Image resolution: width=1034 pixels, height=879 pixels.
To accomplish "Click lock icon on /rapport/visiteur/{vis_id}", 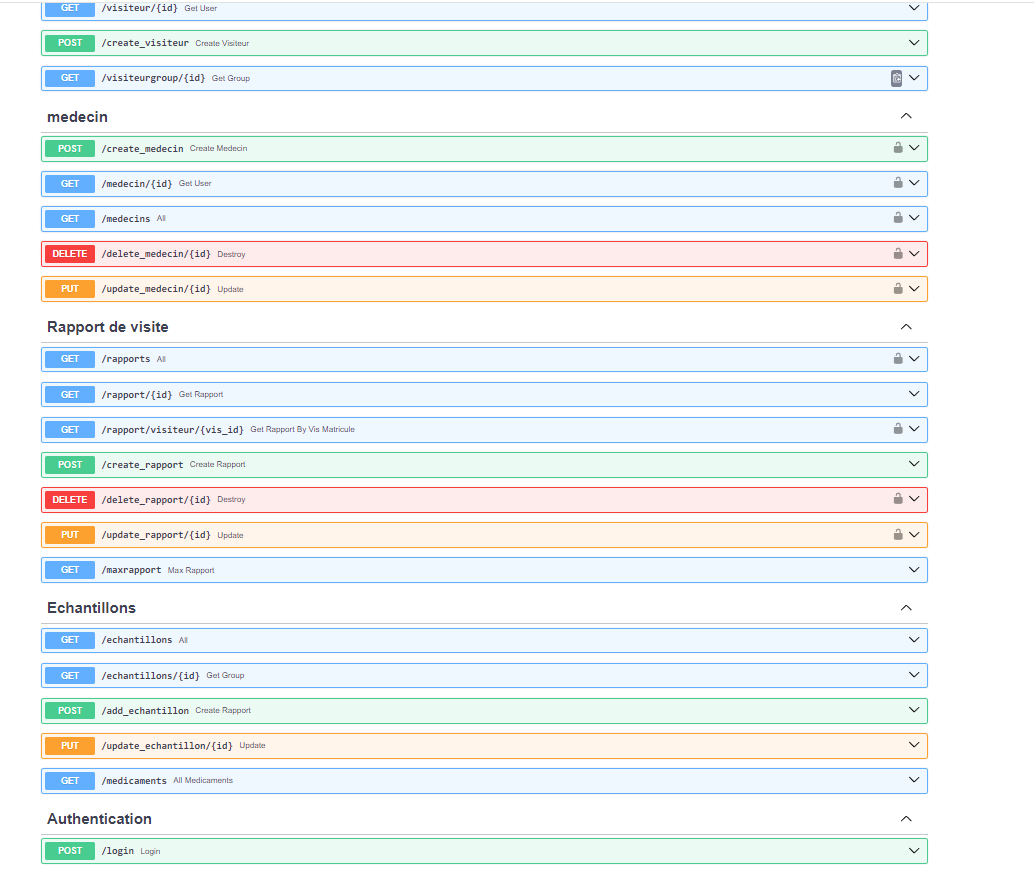I will [x=898, y=429].
